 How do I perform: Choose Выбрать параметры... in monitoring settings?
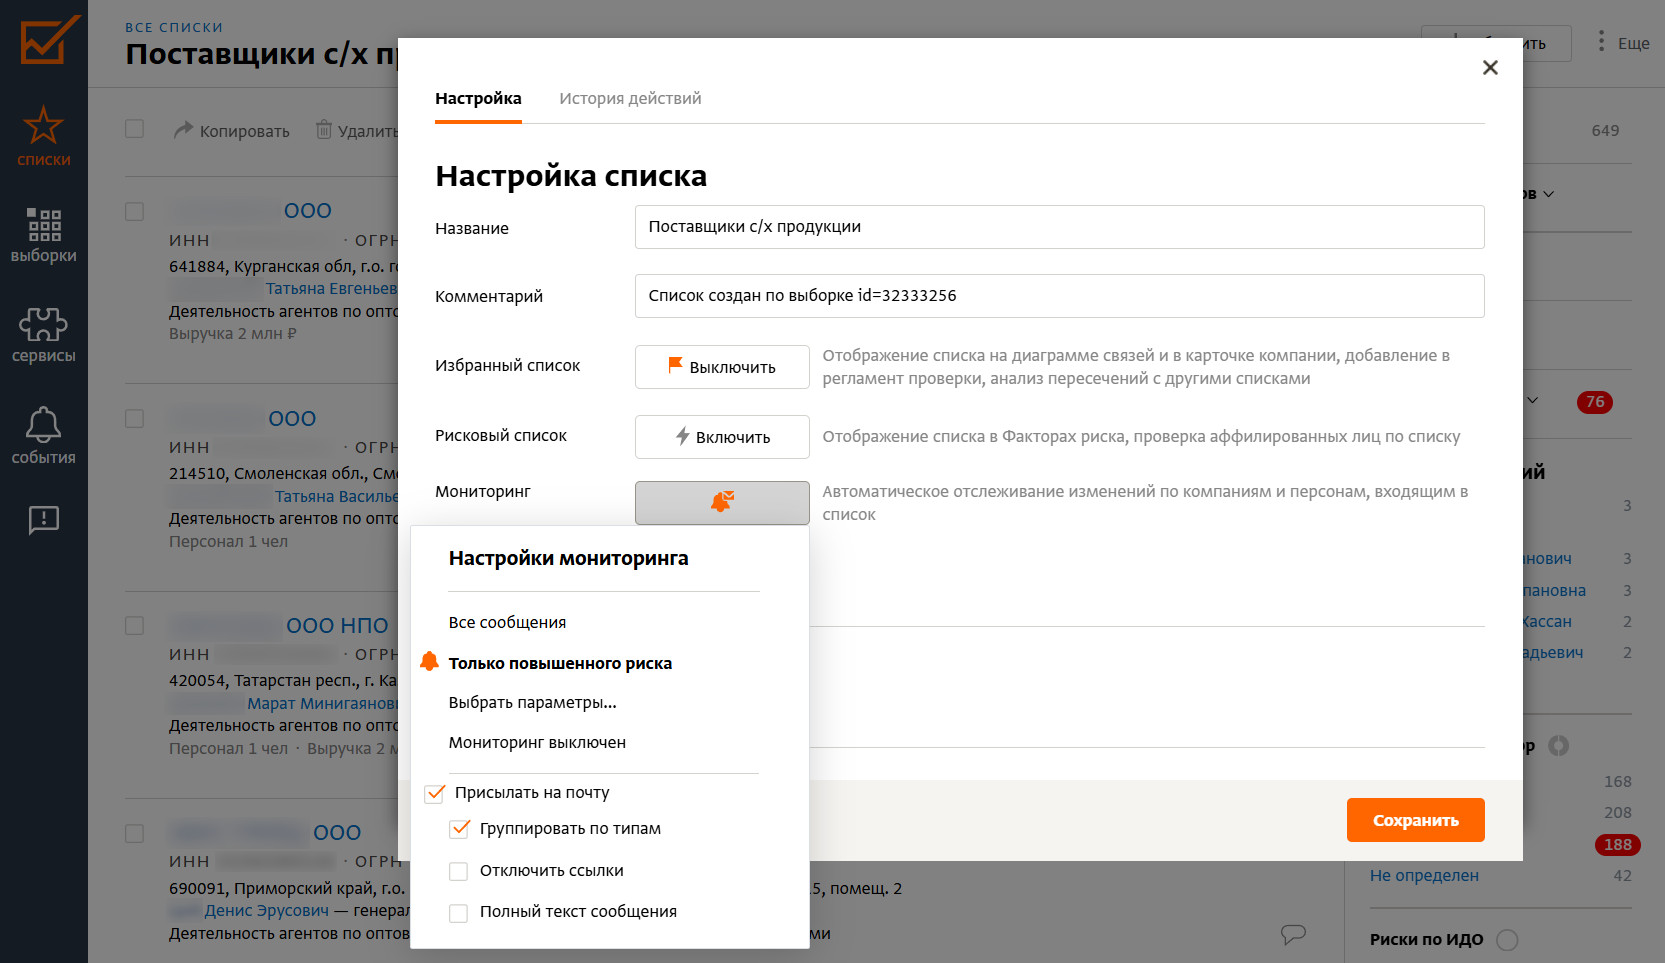[532, 702]
